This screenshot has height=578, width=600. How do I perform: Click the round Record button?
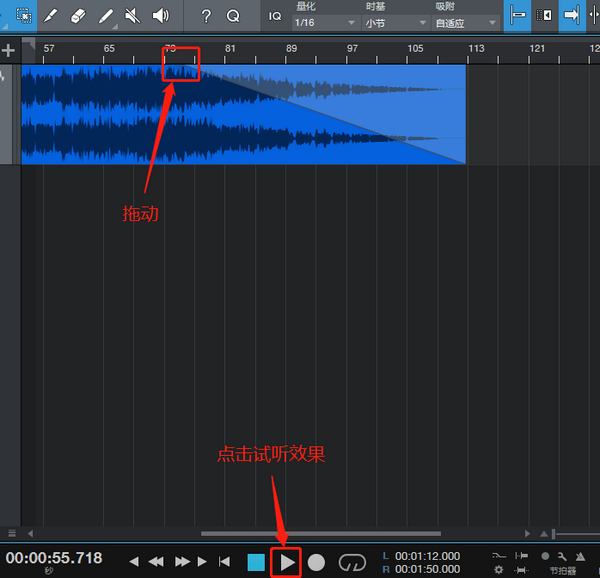(316, 562)
